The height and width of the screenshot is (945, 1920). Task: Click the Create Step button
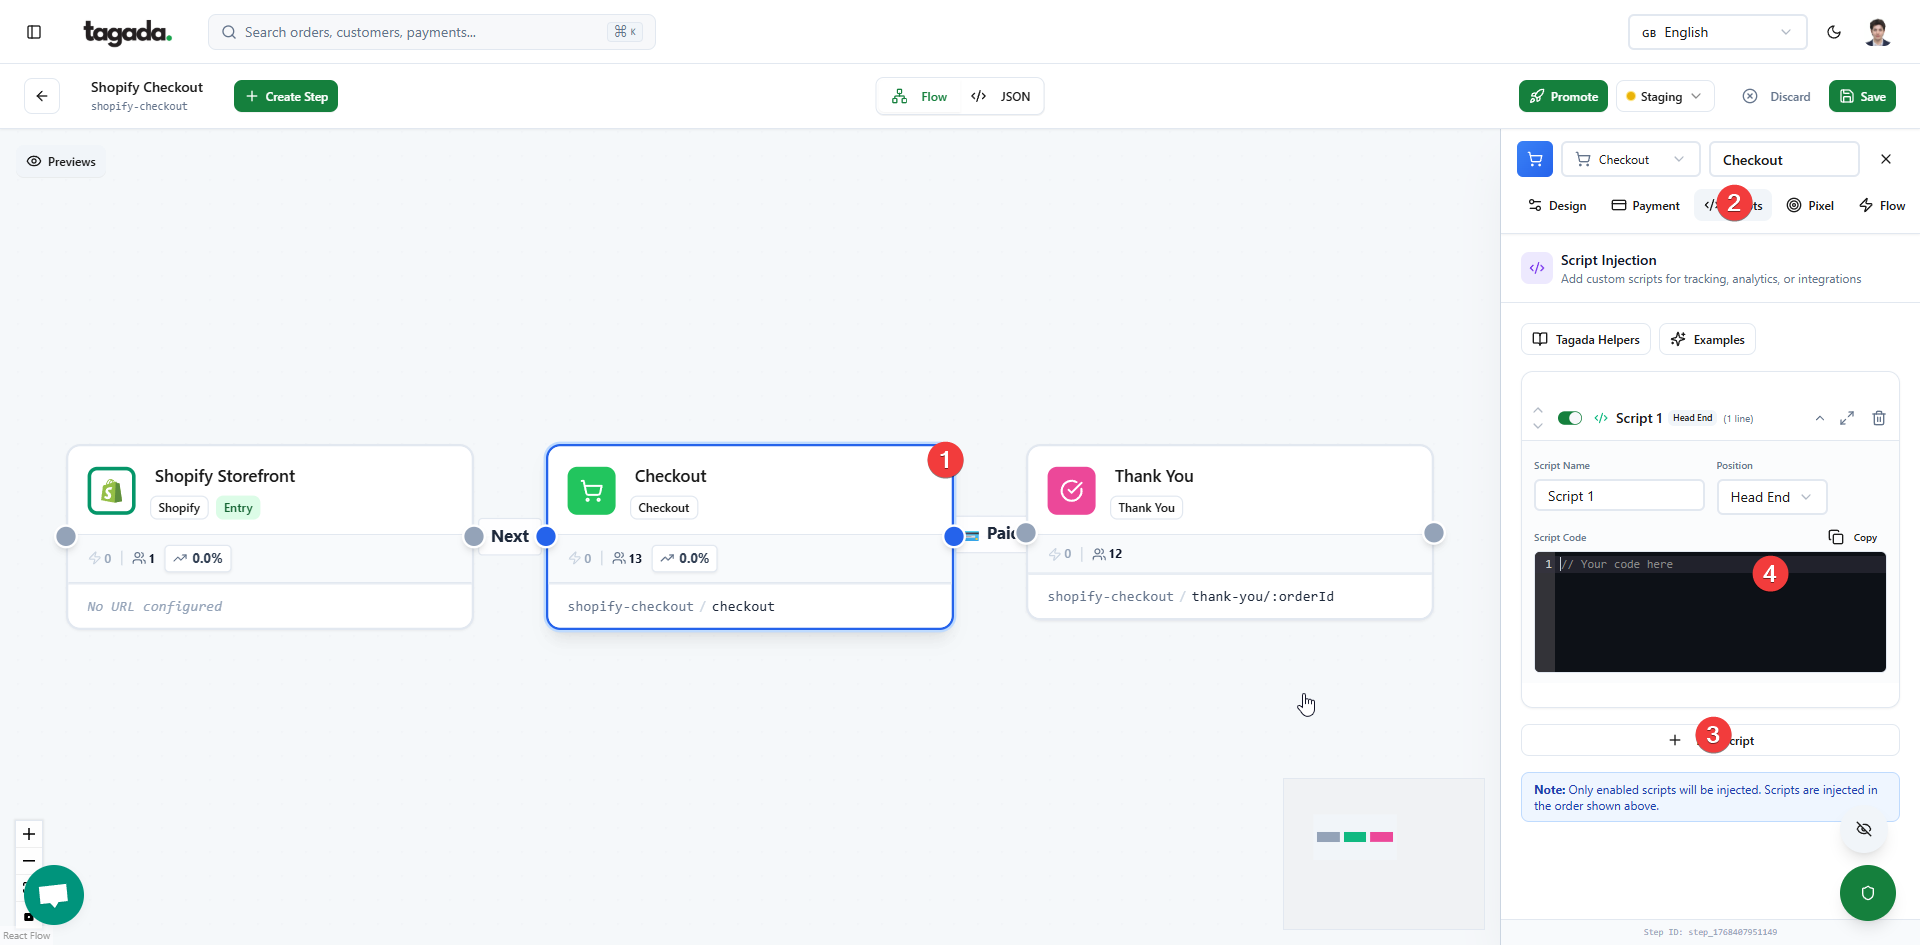[x=286, y=97]
